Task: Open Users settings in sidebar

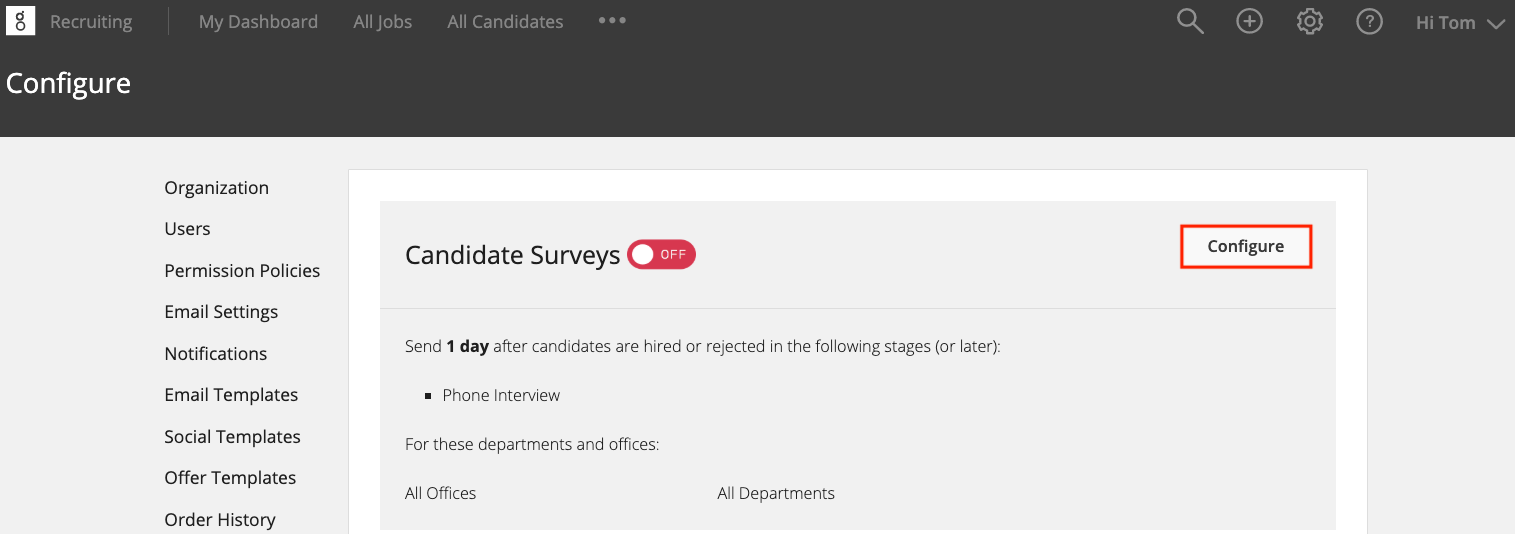Action: pos(187,229)
